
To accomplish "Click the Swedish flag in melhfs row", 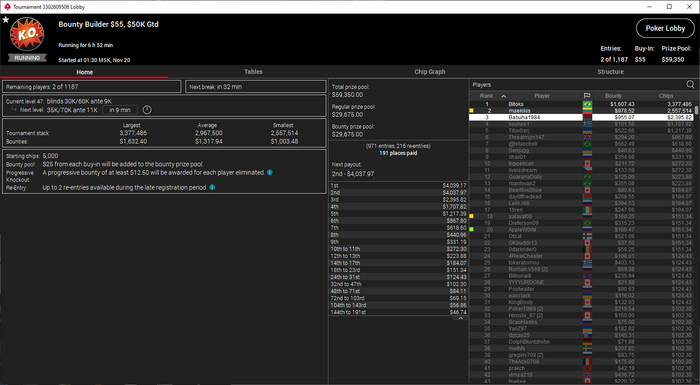I will pos(587,348).
